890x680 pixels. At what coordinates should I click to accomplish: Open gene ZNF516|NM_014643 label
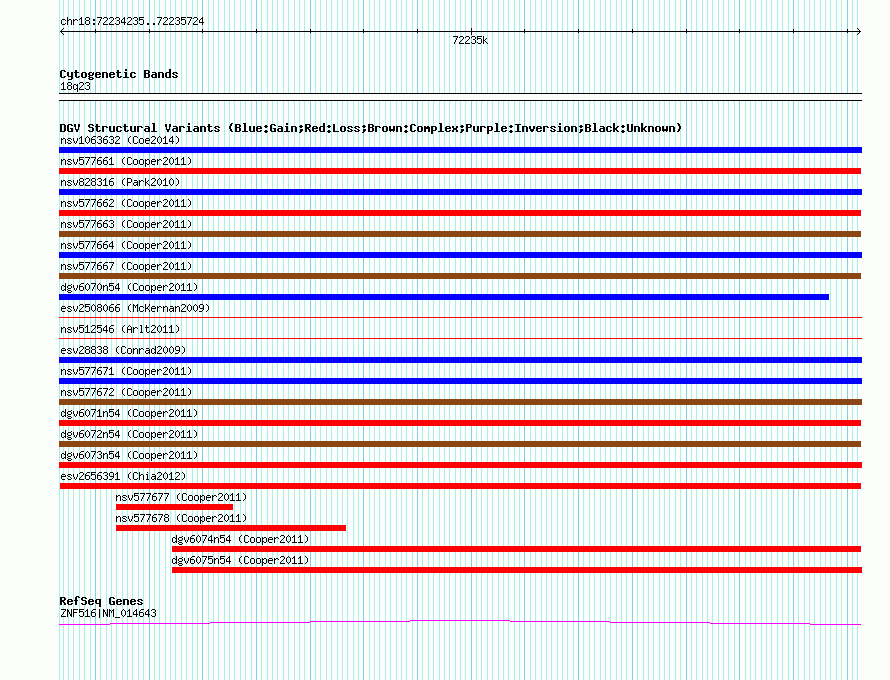pos(108,614)
